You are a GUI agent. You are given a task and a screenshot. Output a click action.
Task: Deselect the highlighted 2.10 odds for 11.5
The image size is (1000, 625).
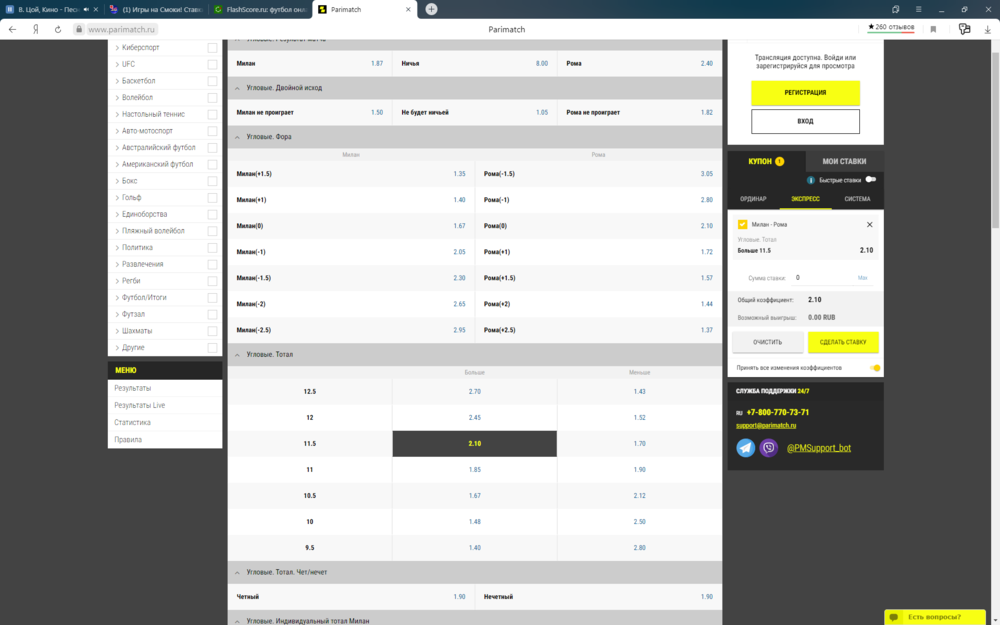click(x=474, y=444)
